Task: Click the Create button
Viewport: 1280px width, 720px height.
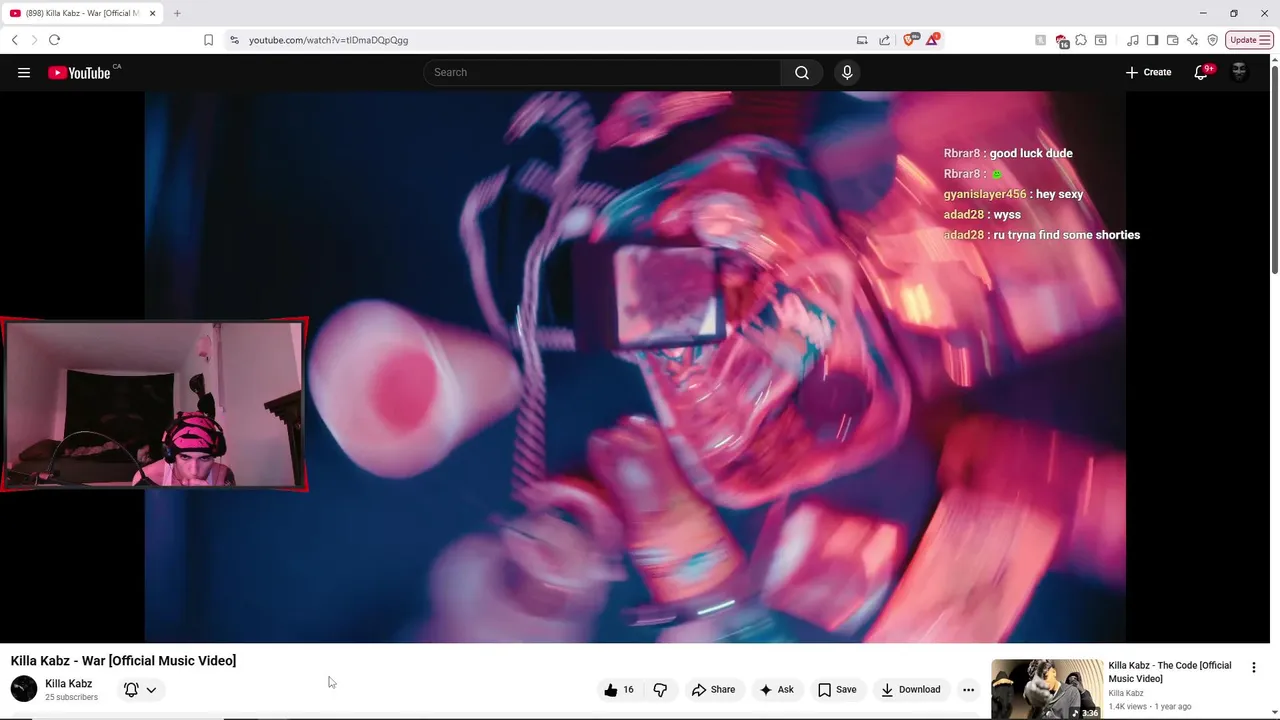Action: 1148,72
